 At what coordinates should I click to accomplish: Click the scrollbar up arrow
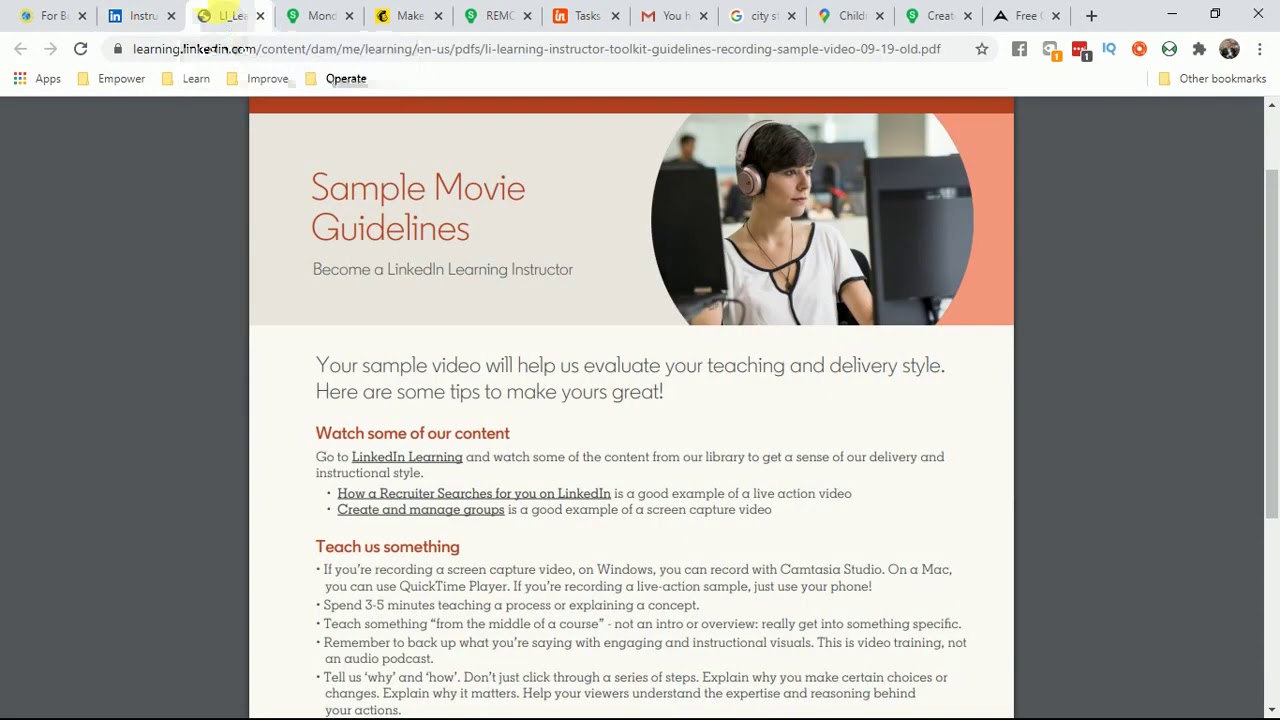pos(1272,104)
